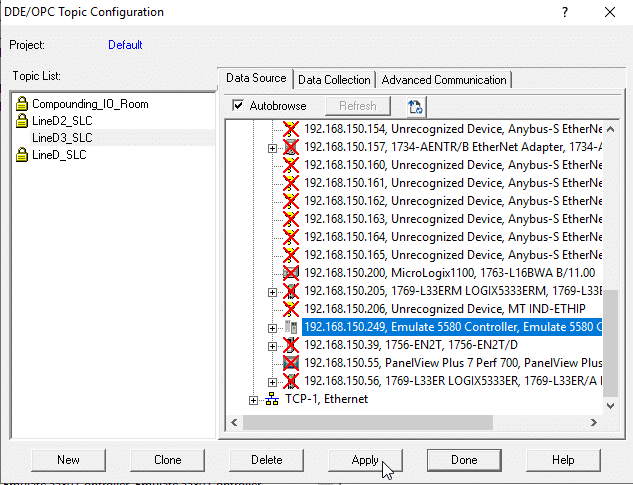Click the lock icon beside LineD_SLC

pyautogui.click(x=21, y=155)
